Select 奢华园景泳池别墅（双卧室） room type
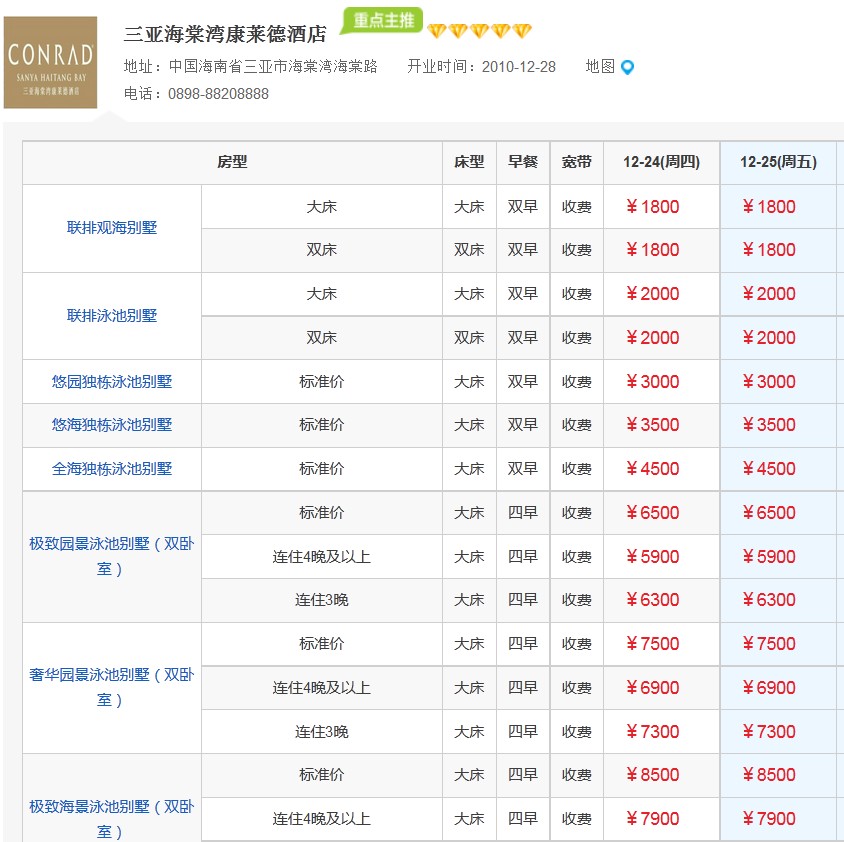Screen dimensions: 844x842 point(112,687)
